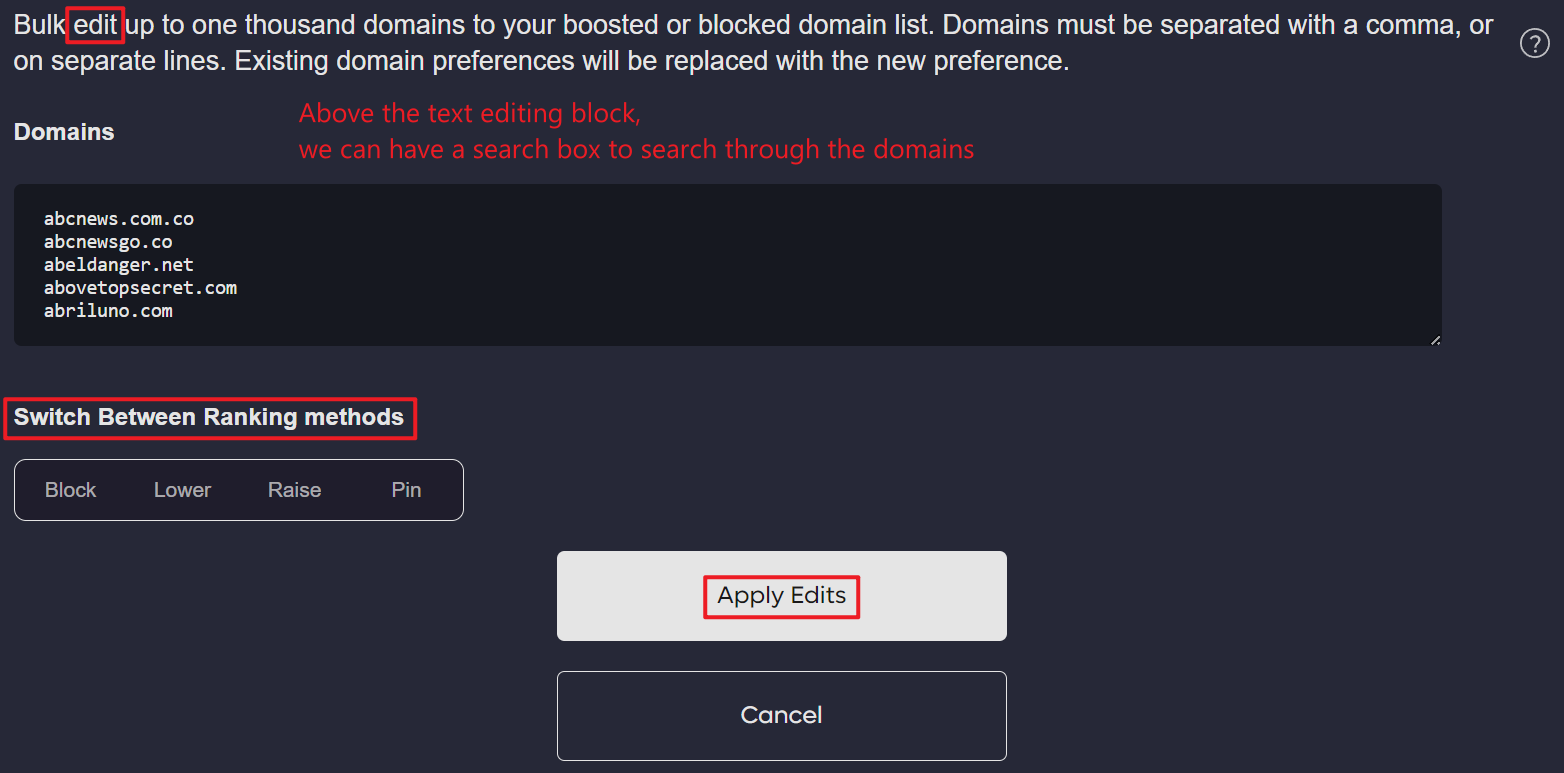Screen dimensions: 1564x773
Task: Open the help question mark icon
Action: (x=1534, y=44)
